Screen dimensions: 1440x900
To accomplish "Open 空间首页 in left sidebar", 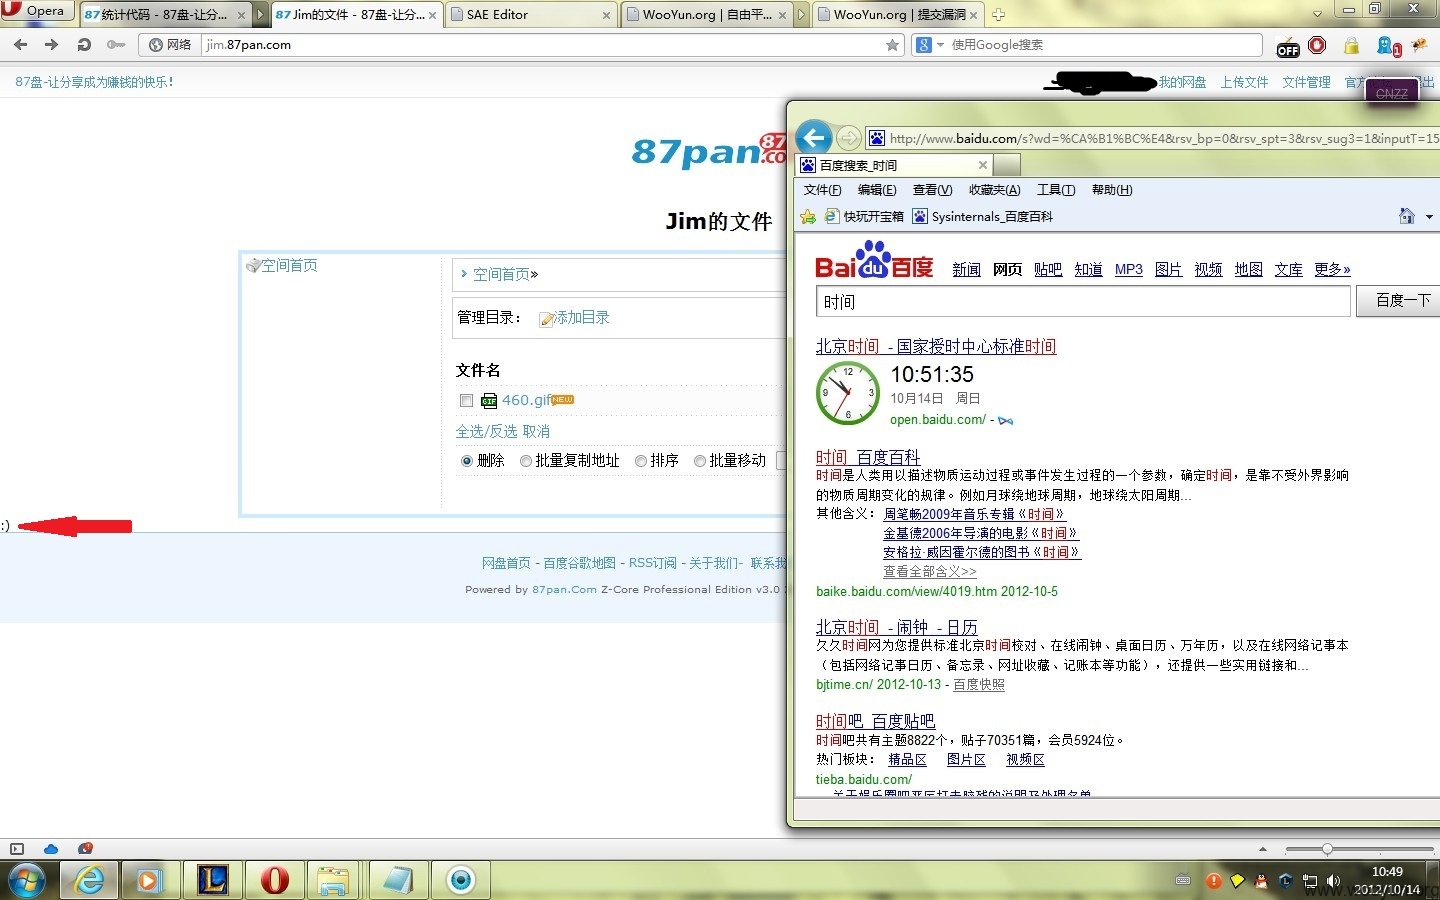I will (289, 265).
